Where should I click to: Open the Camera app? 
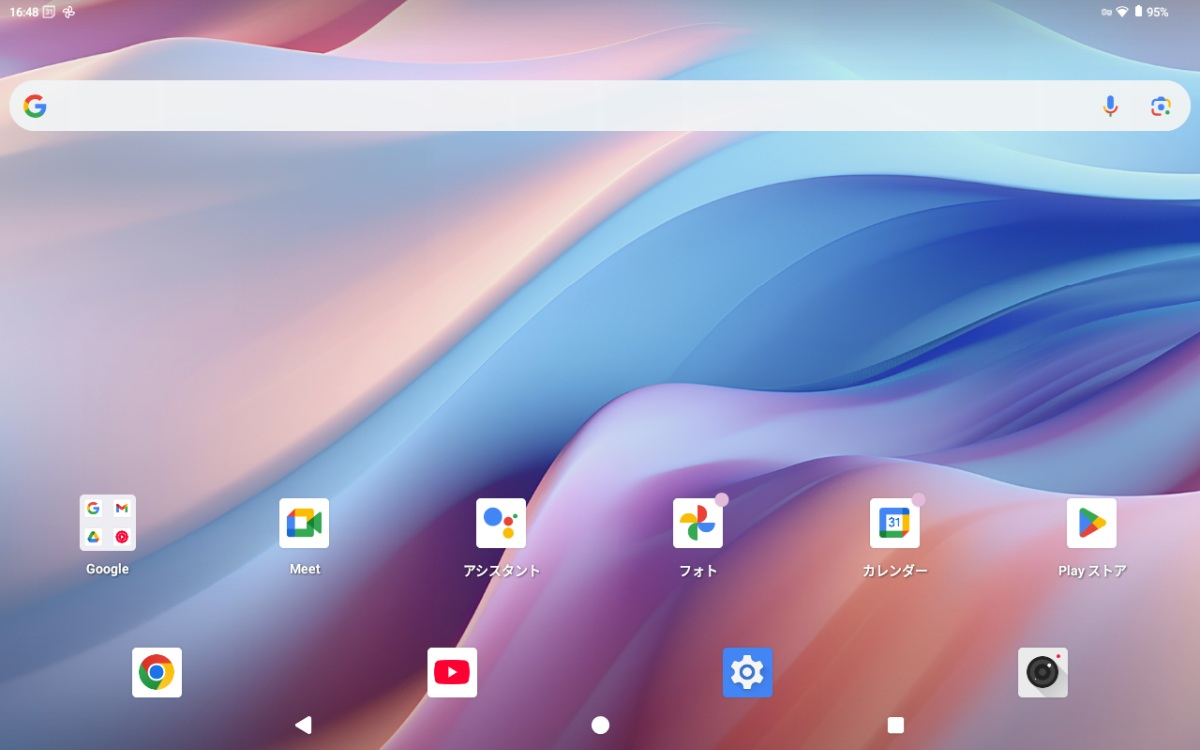[1043, 672]
